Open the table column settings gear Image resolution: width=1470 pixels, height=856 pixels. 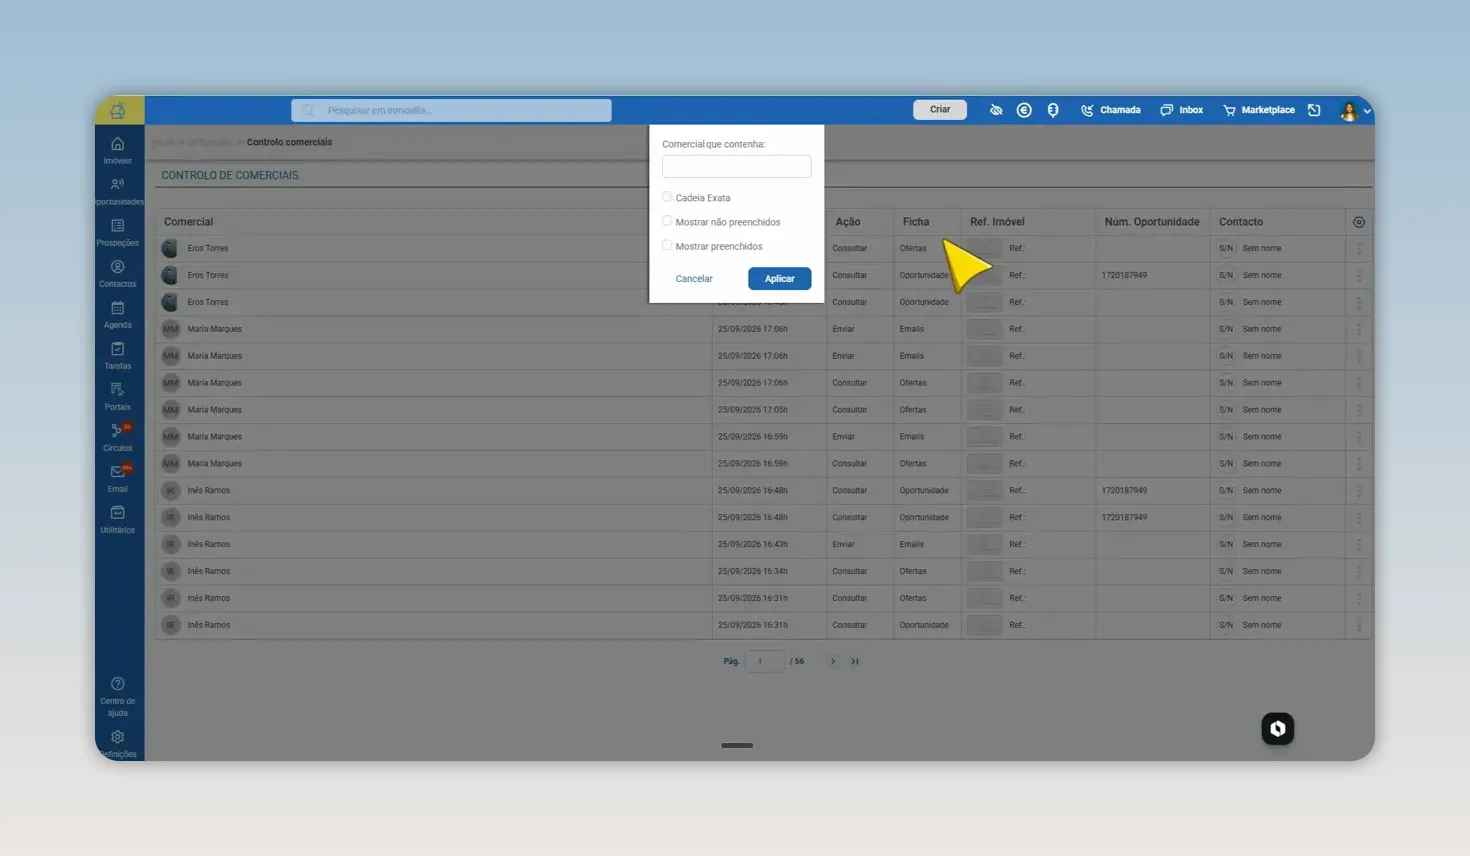(1359, 222)
